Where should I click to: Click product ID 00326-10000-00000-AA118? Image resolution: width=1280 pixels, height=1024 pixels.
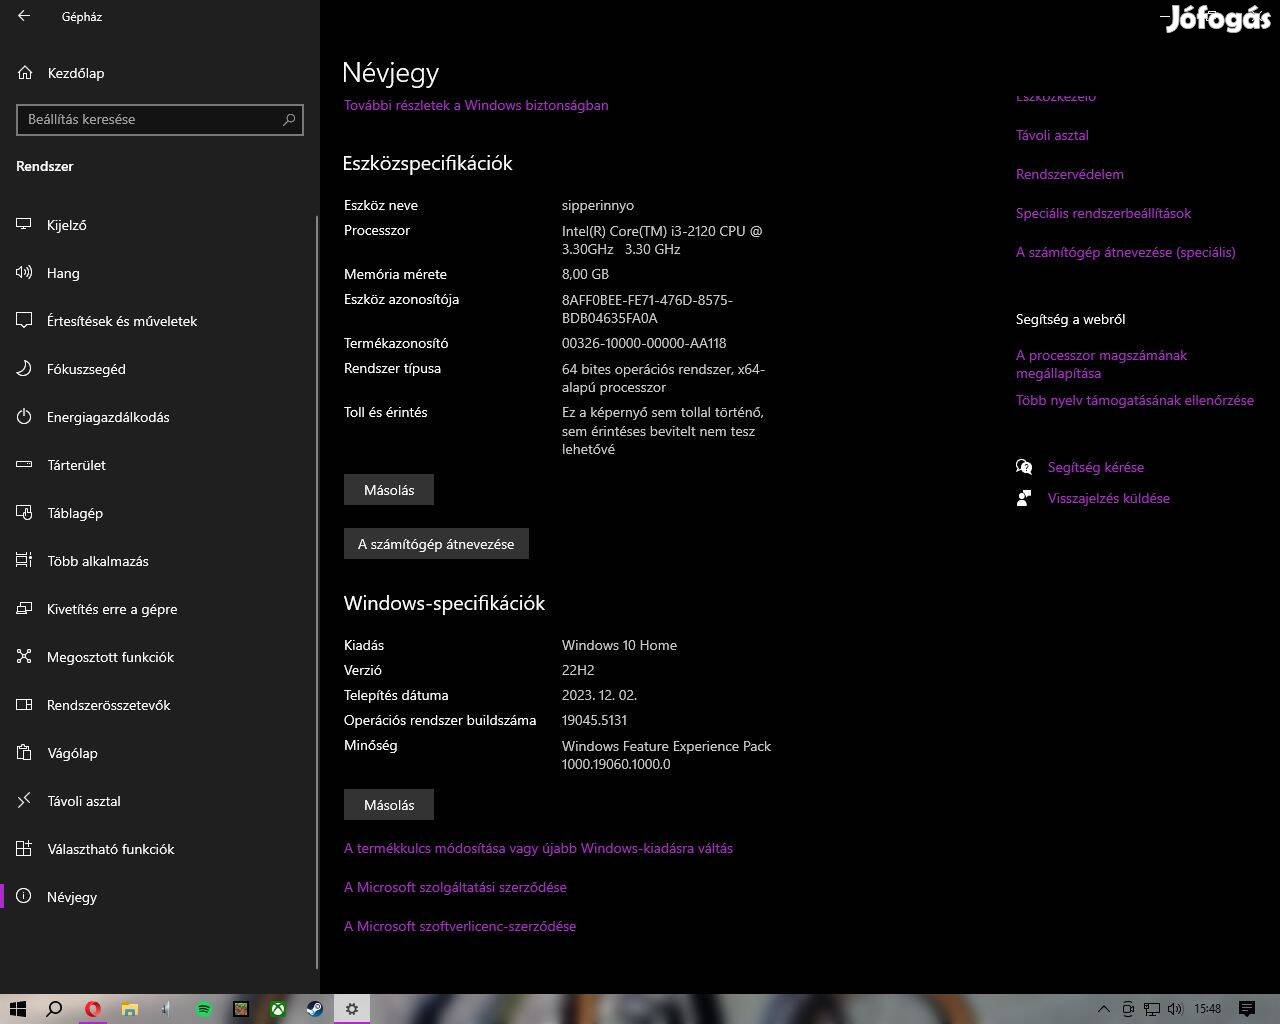(644, 343)
